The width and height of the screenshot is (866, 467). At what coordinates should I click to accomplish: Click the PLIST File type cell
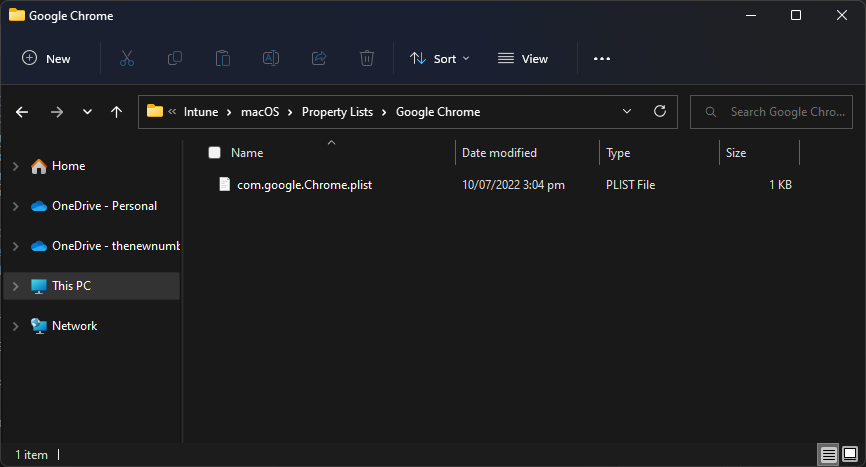630,185
